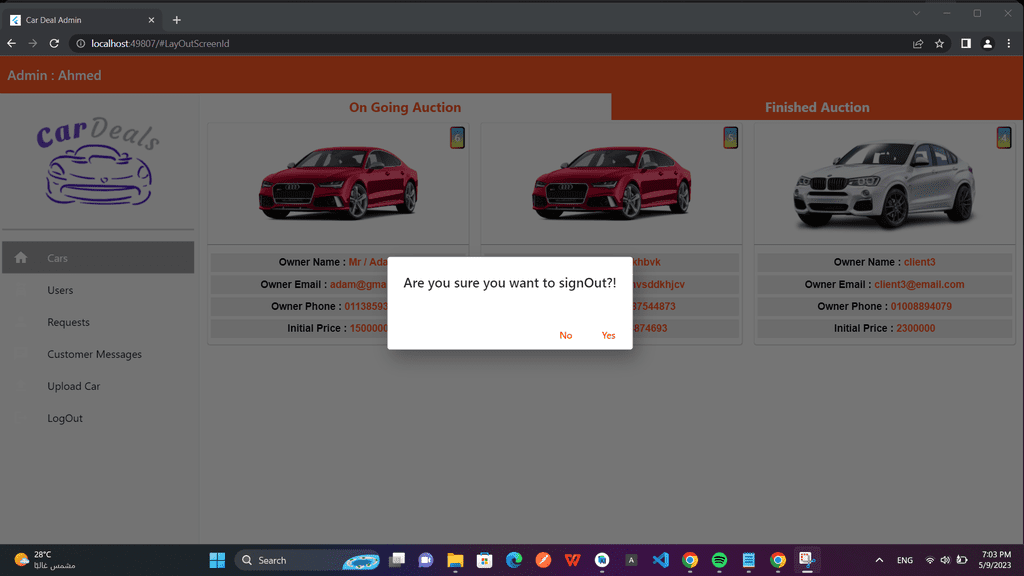Show hidden system tray icons
Screen dimensions: 1024x576
[879, 560]
